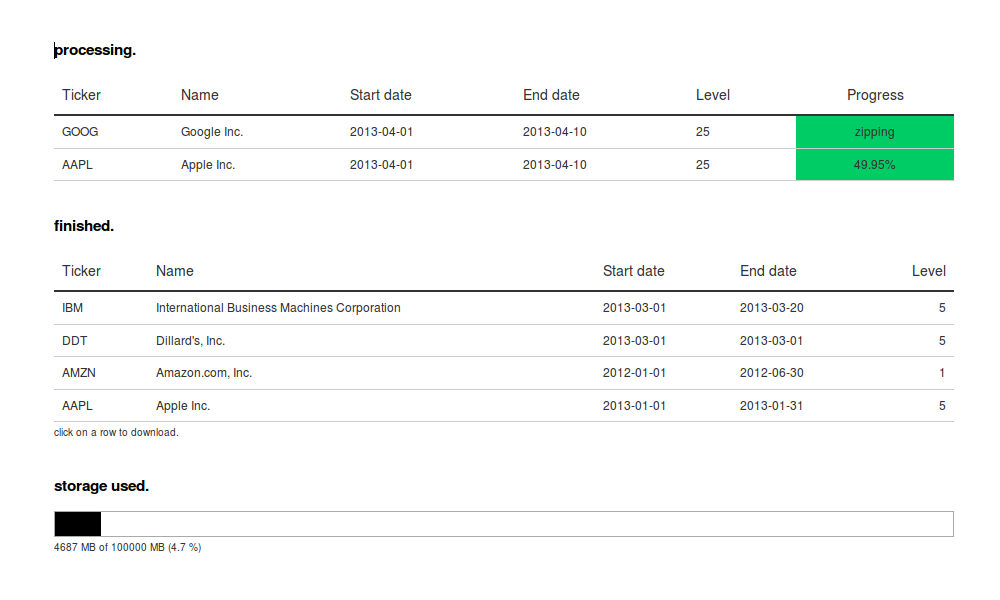The width and height of the screenshot is (1000, 600).
Task: Click the GOOG ticker cell
Action: click(80, 132)
